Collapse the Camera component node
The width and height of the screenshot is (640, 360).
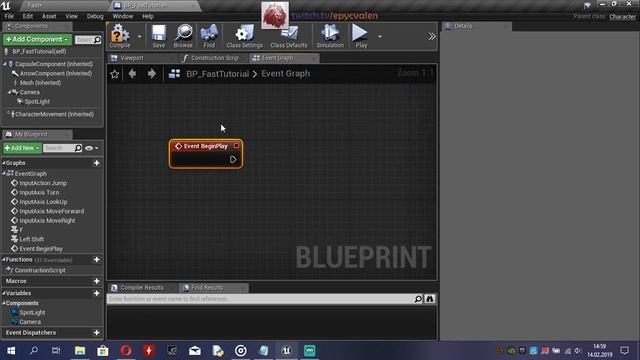9,92
